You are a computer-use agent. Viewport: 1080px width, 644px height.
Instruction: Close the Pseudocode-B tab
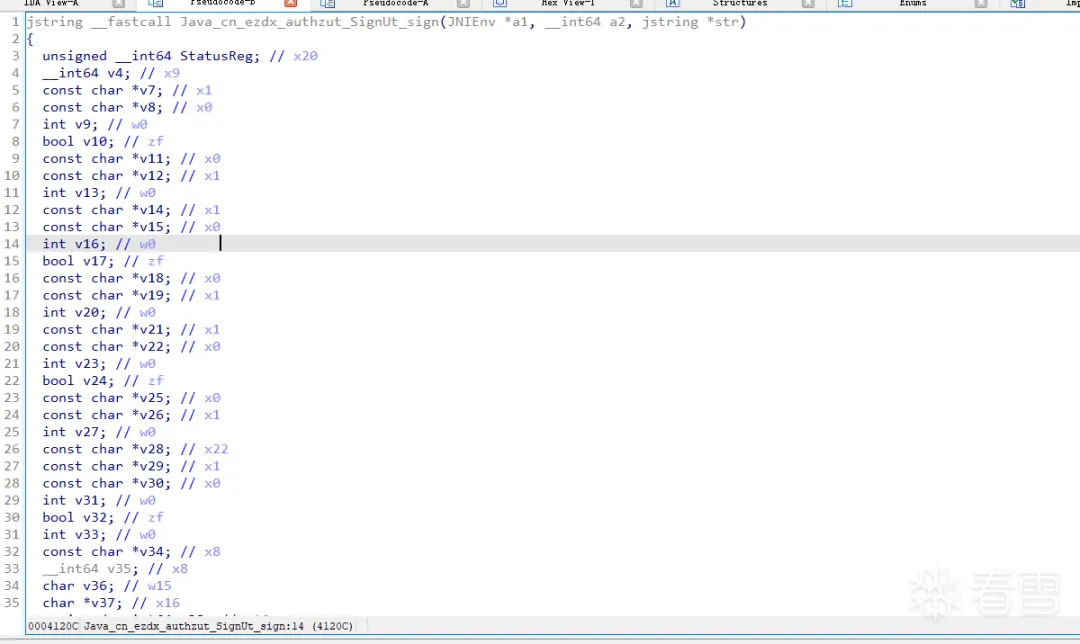291,3
